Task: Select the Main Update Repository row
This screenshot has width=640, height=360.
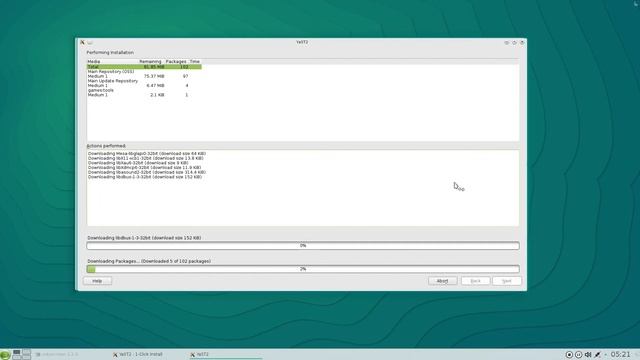Action: pyautogui.click(x=144, y=81)
